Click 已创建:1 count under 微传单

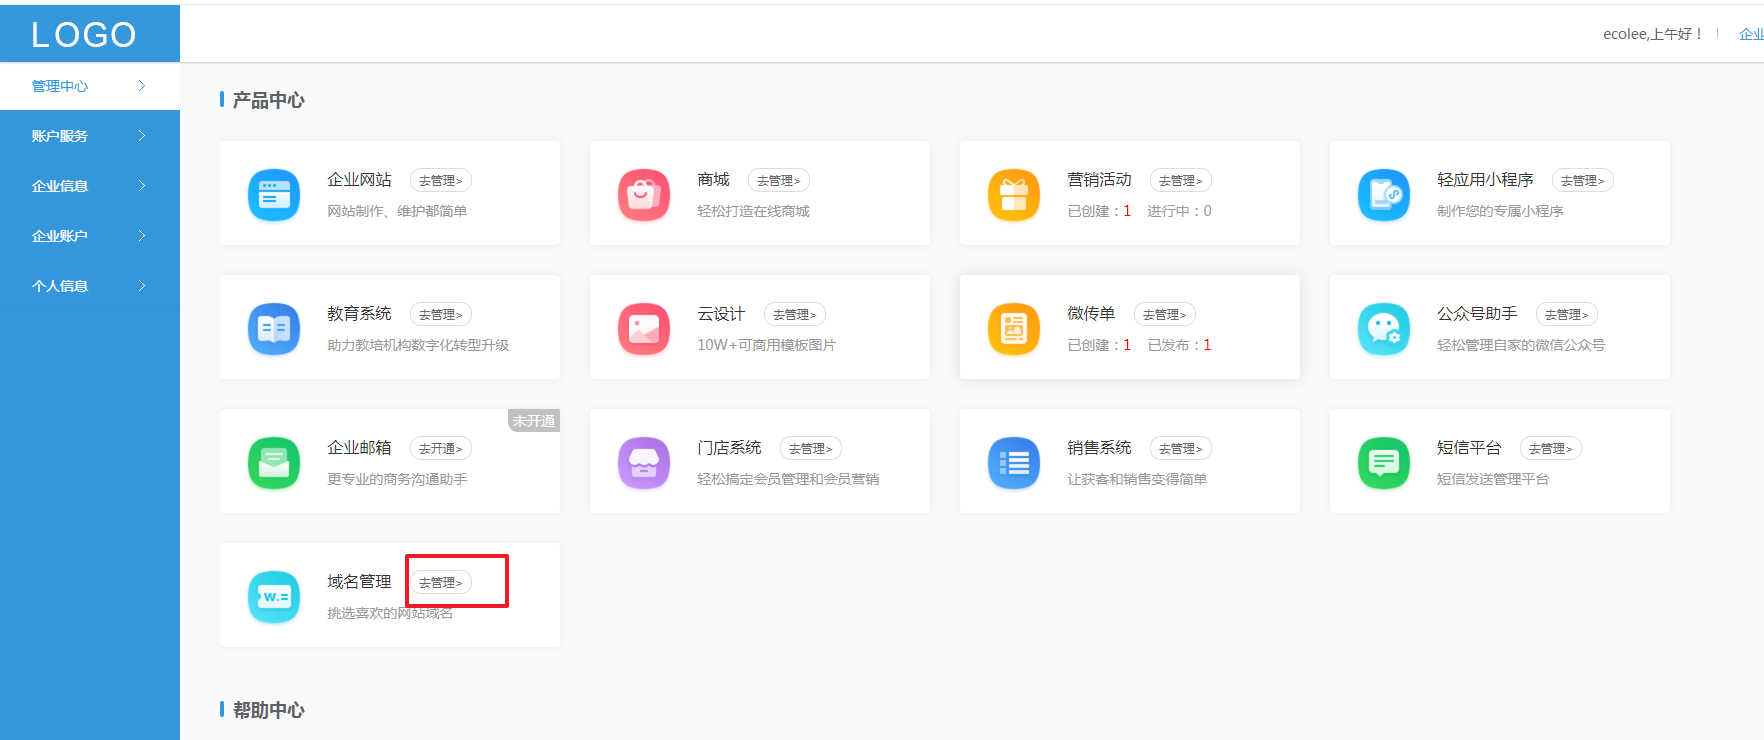(x=1099, y=345)
